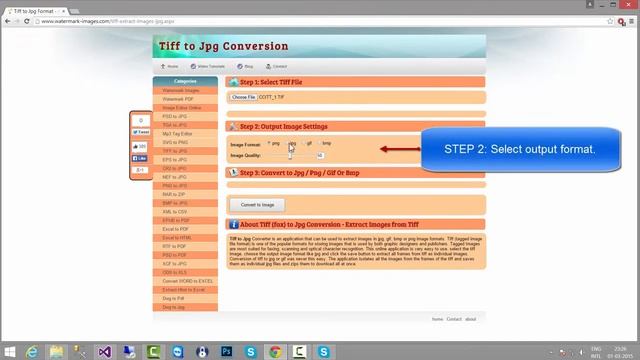The height and width of the screenshot is (360, 640).
Task: Click the blue info icon by About heading
Action: click(x=233, y=224)
